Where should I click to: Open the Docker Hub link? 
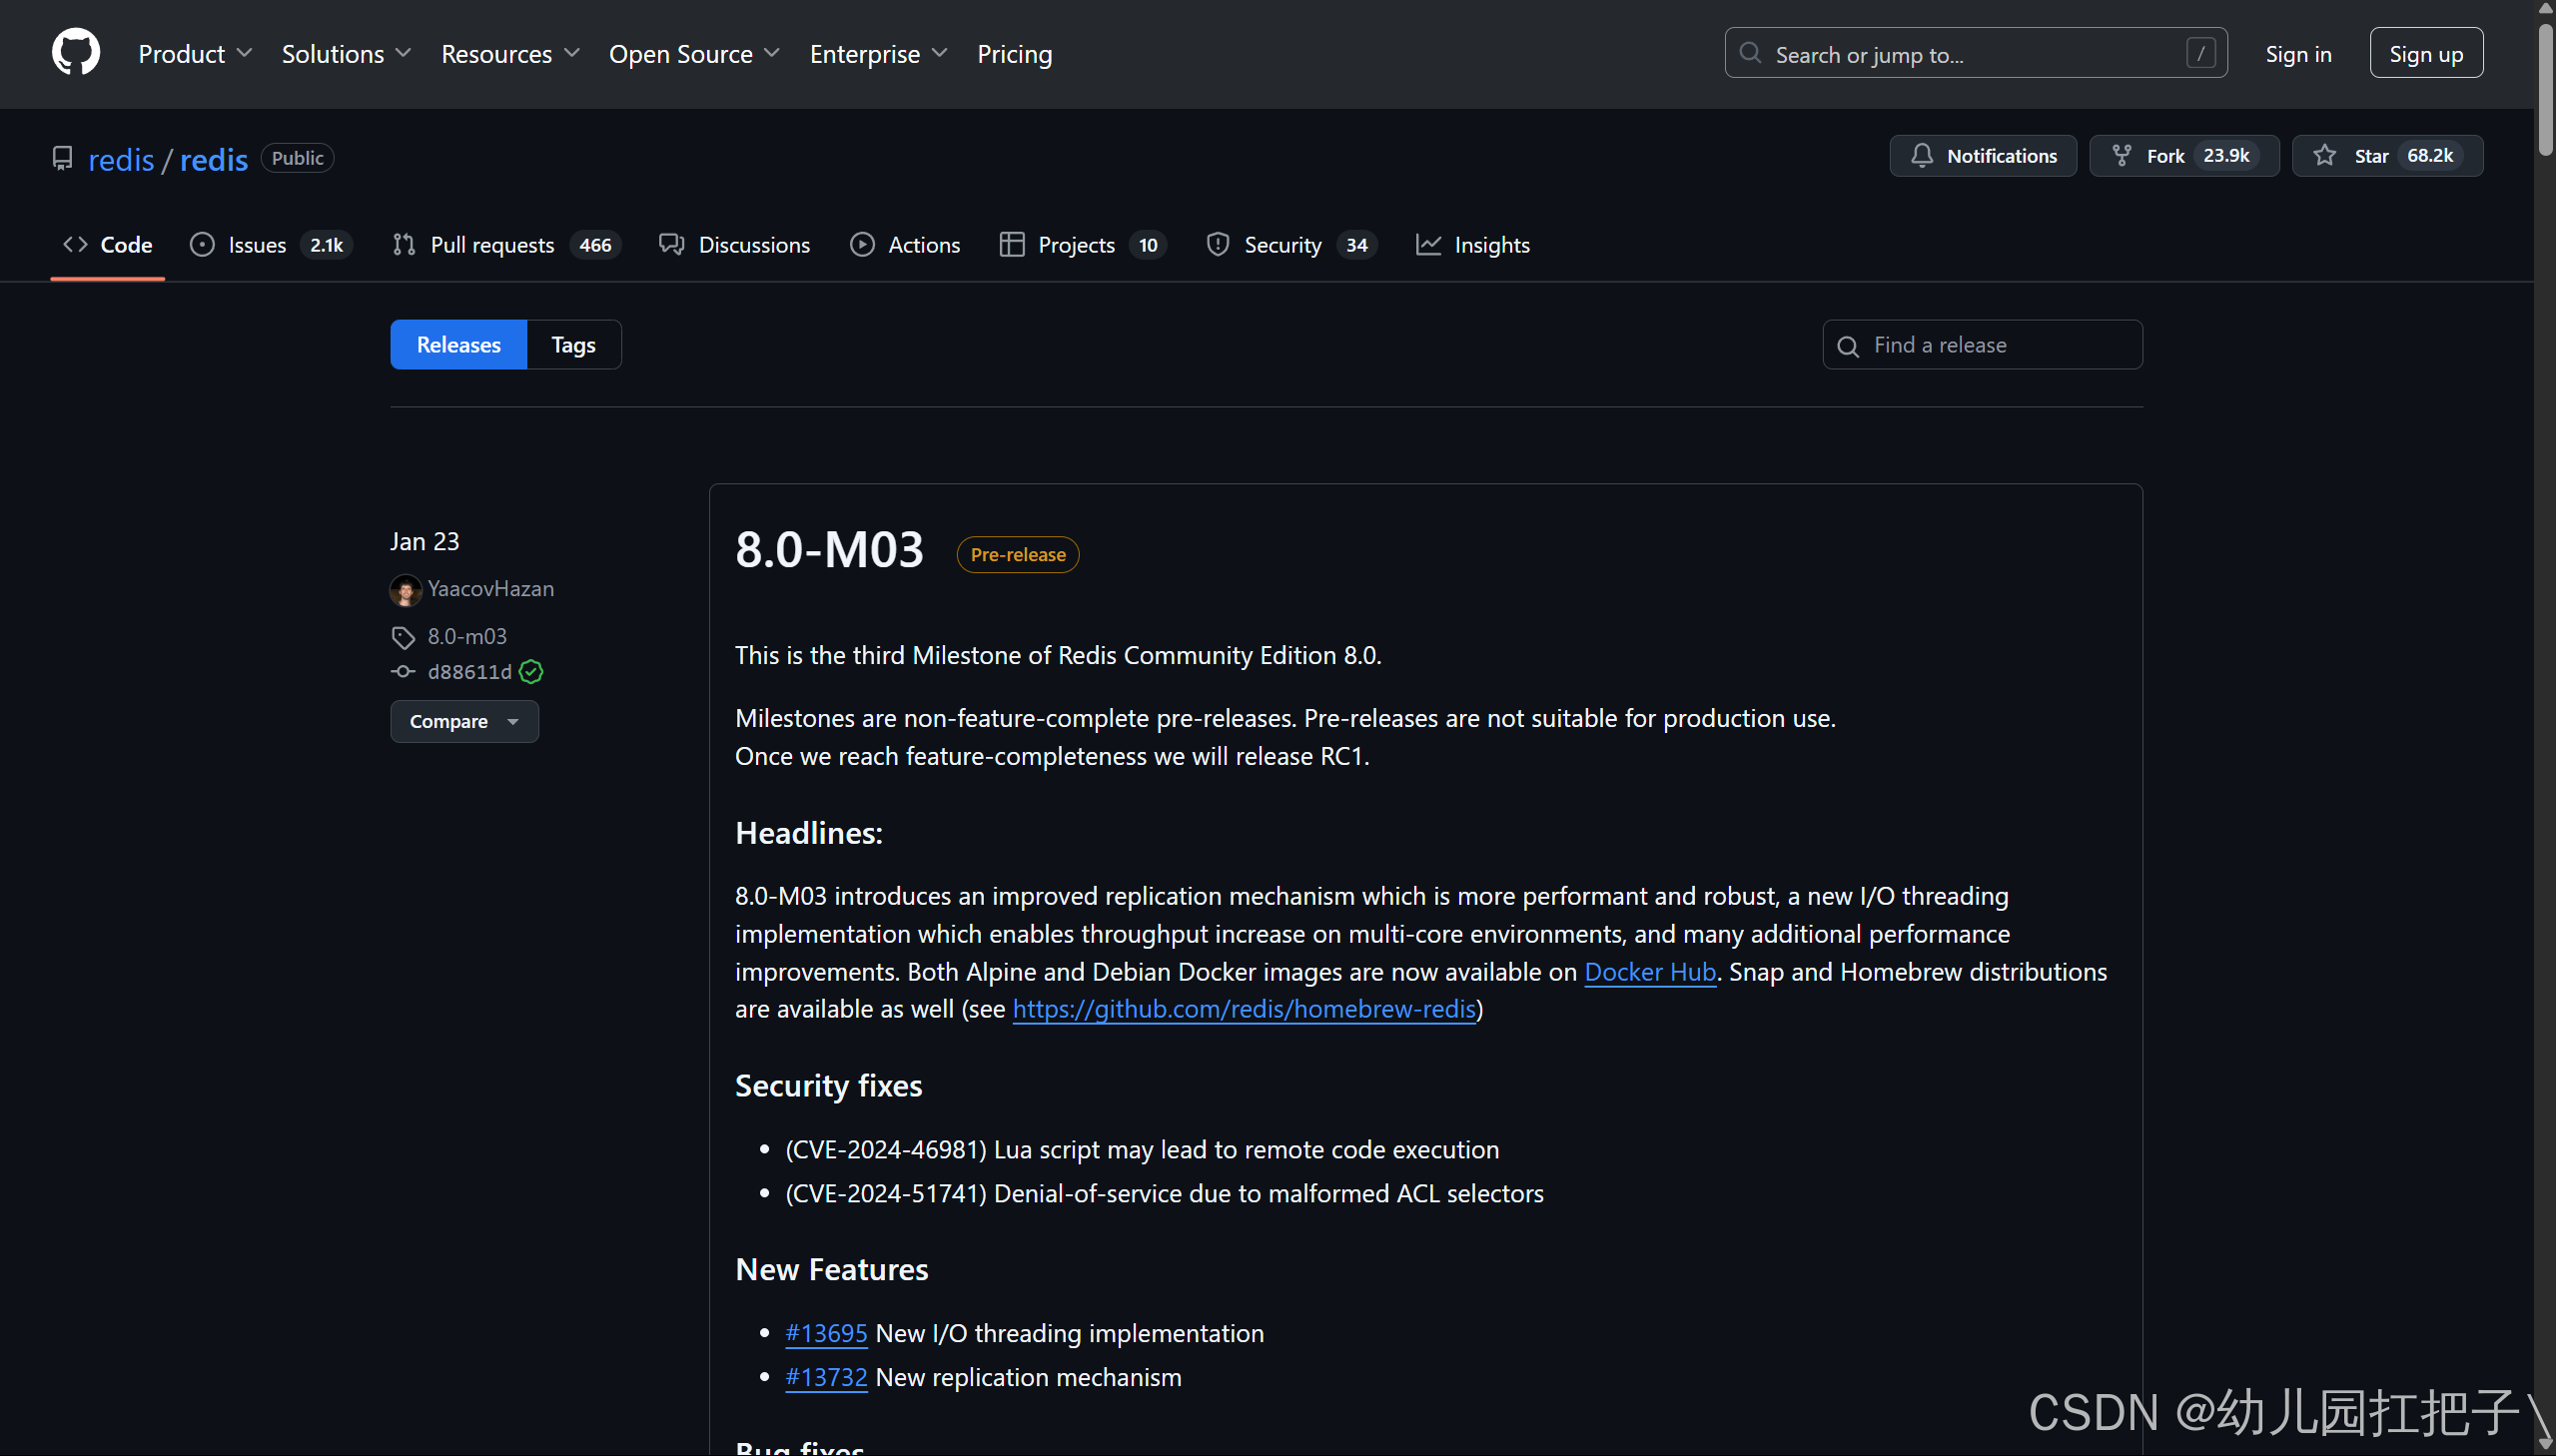1650,972
